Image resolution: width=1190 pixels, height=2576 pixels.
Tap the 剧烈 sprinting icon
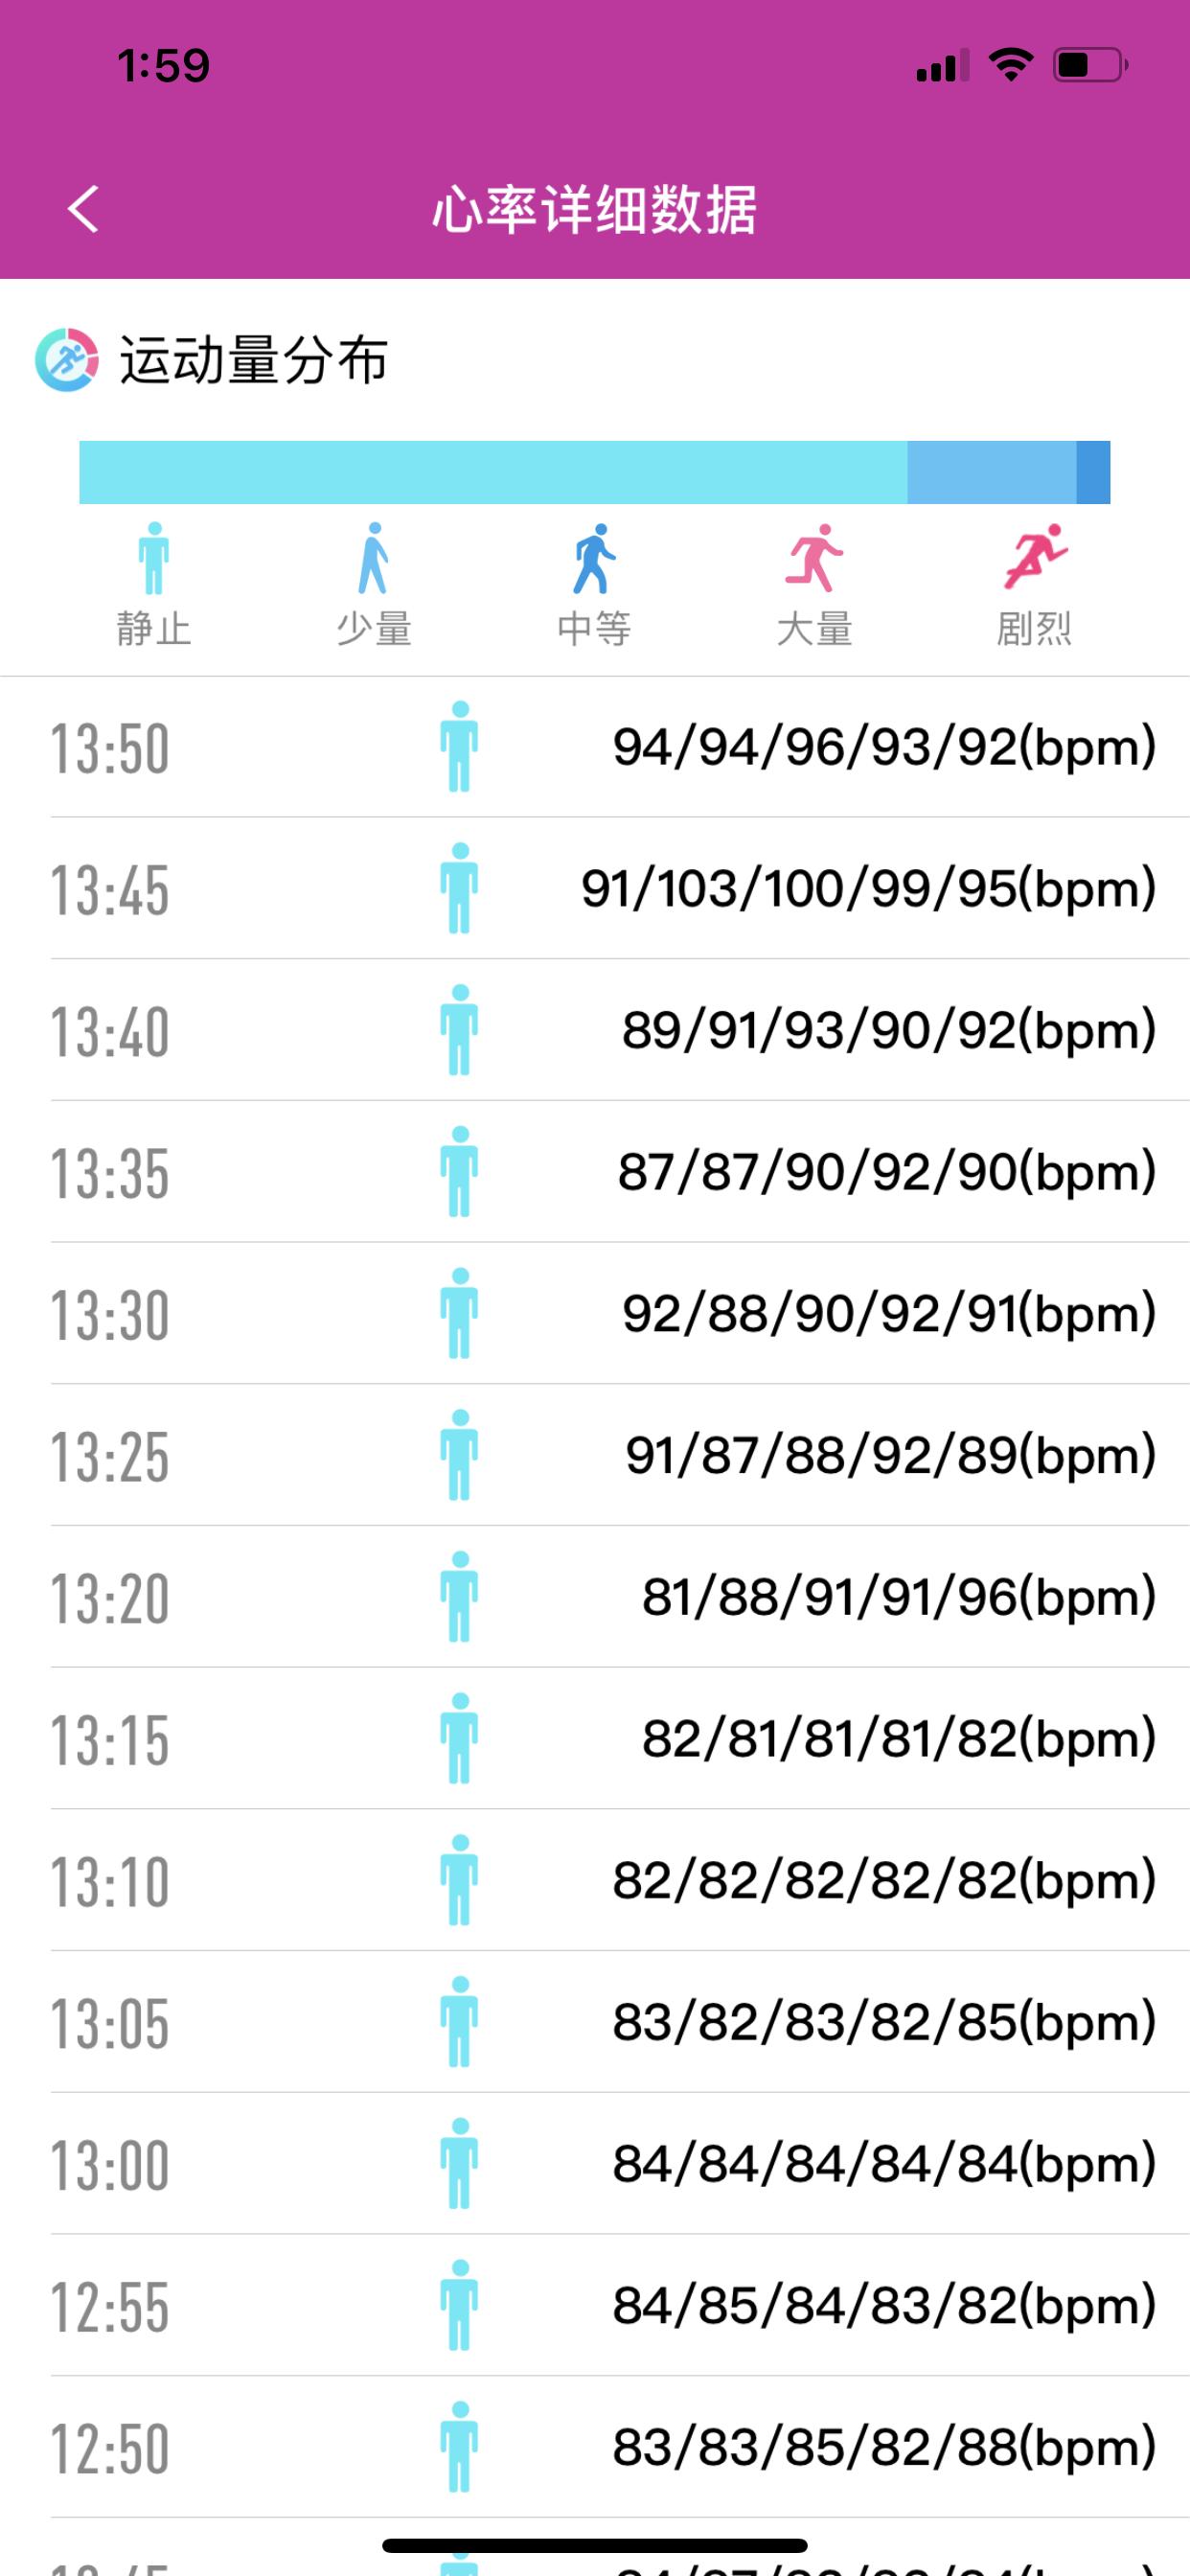tap(1034, 558)
